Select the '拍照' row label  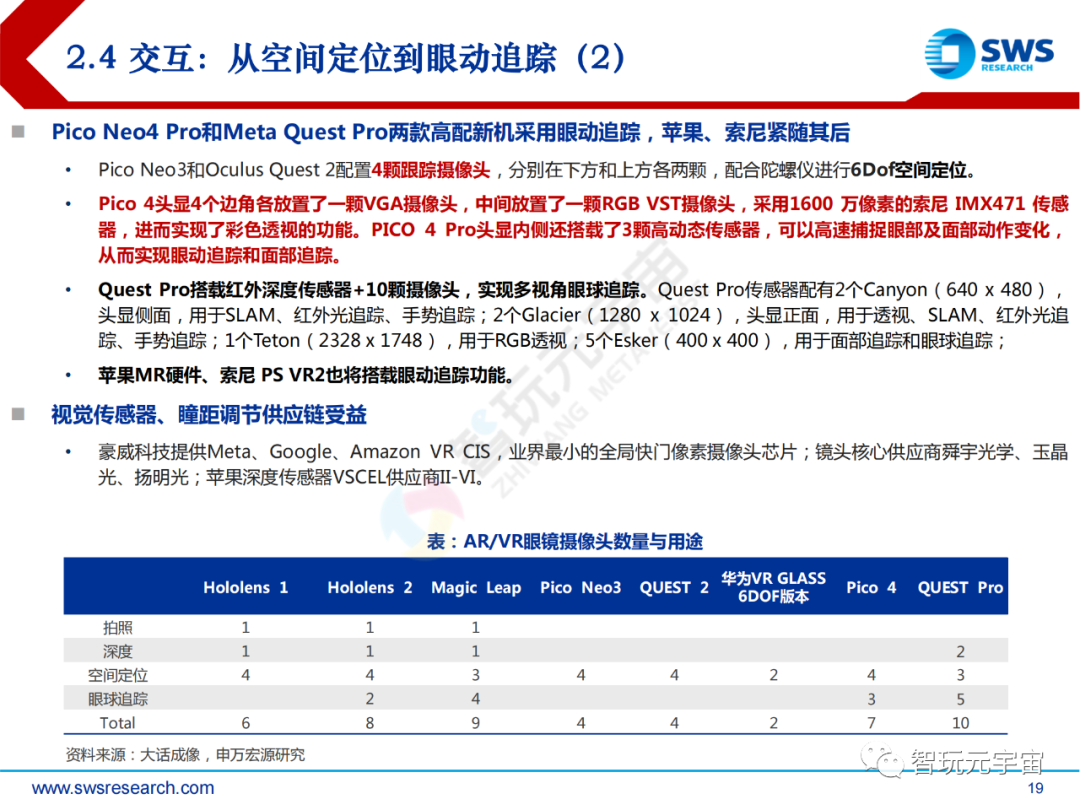coord(118,627)
